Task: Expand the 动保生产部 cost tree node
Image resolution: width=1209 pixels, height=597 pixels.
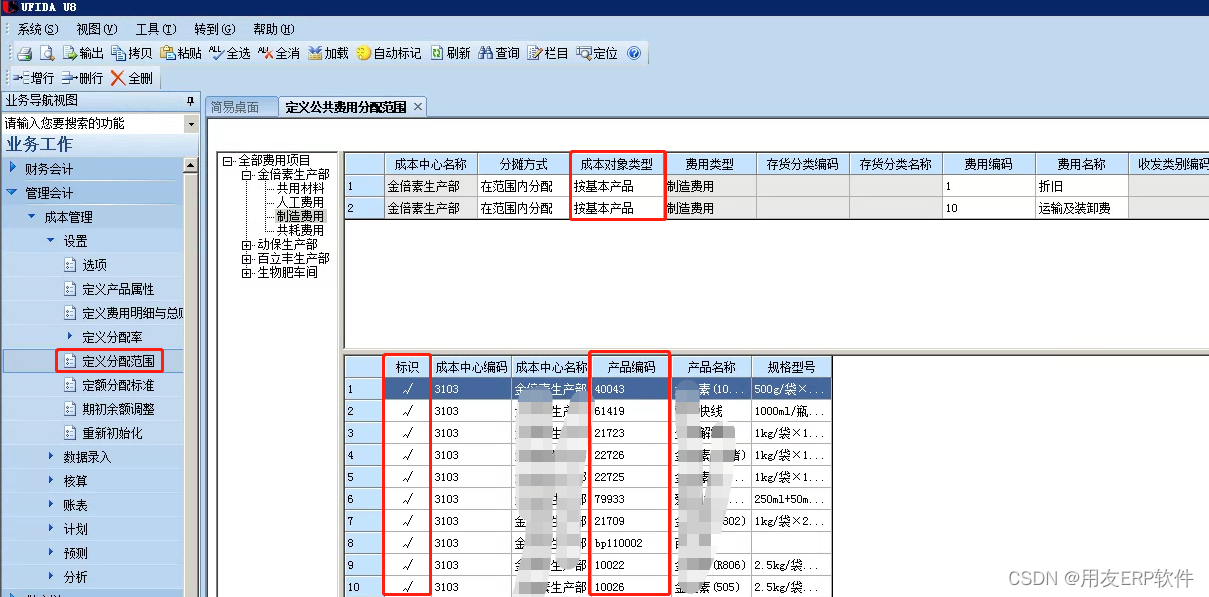Action: [247, 244]
